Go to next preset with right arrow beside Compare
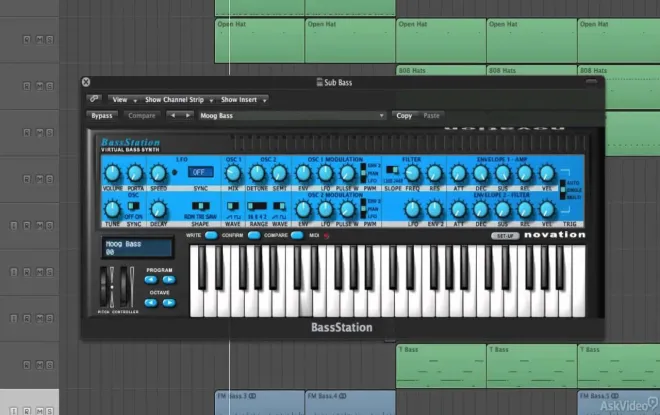The height and width of the screenshot is (415, 660). [x=187, y=115]
